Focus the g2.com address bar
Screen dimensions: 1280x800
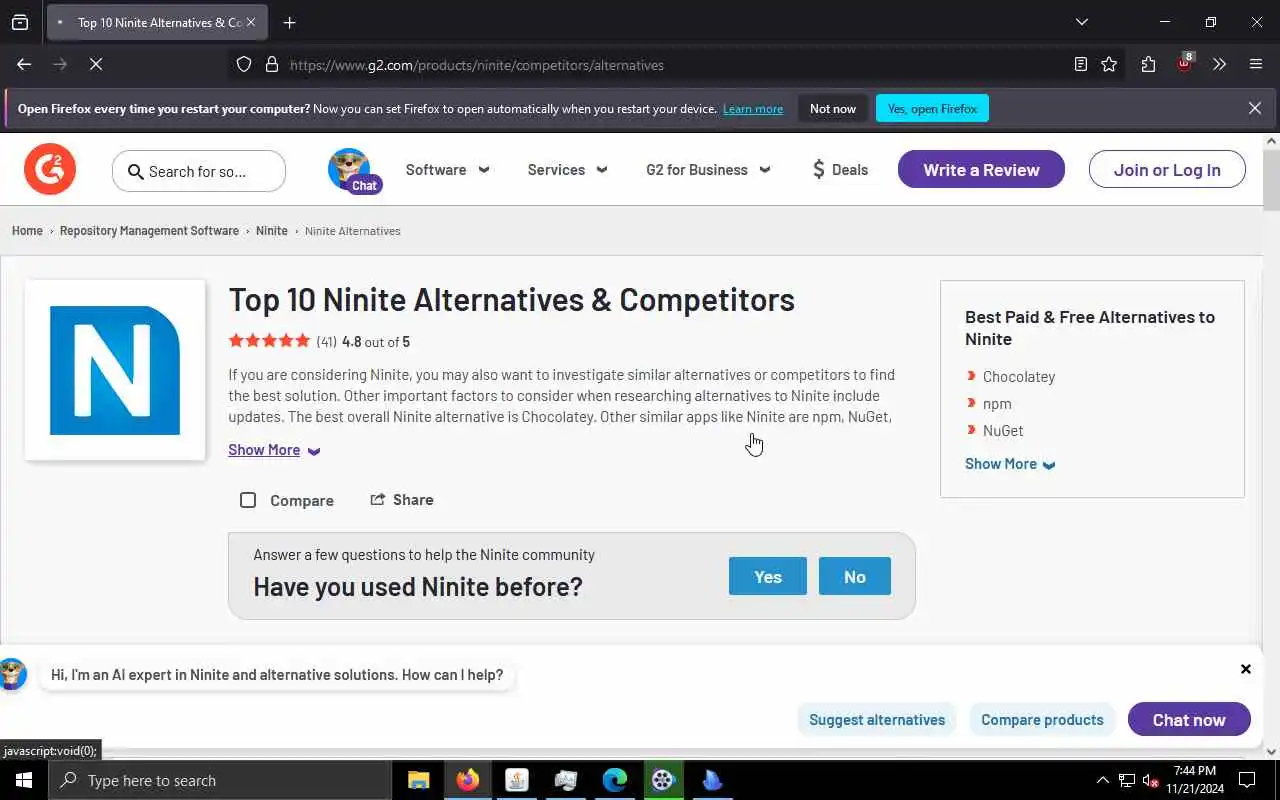(670, 65)
